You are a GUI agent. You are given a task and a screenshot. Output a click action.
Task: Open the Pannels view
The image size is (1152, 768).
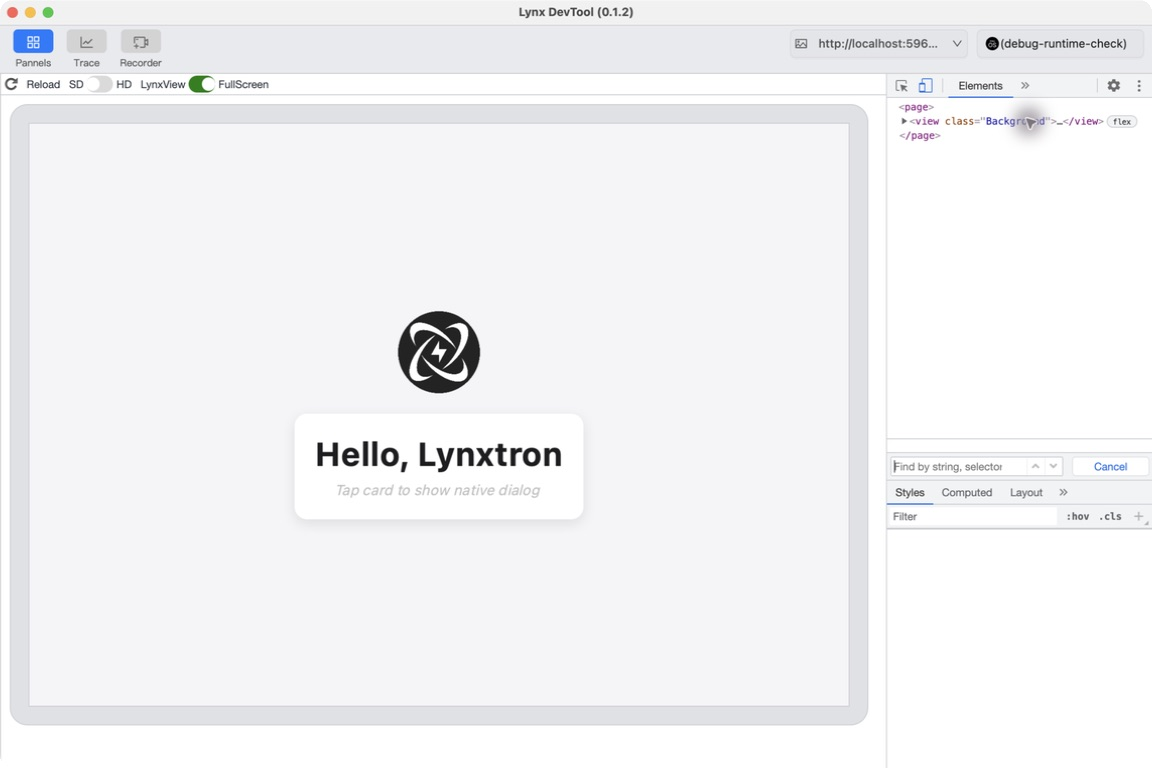click(x=33, y=49)
